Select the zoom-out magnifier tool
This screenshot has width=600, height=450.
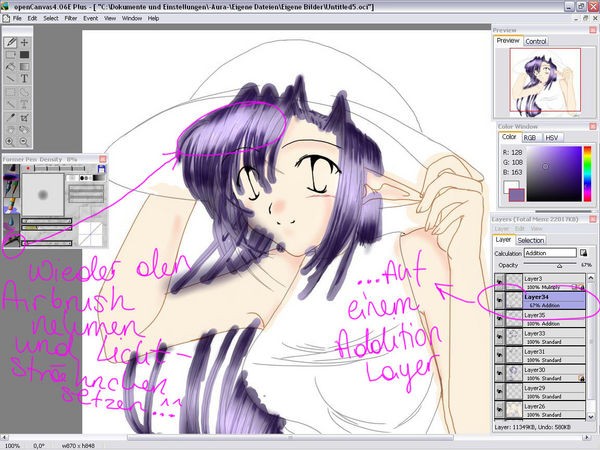point(24,141)
